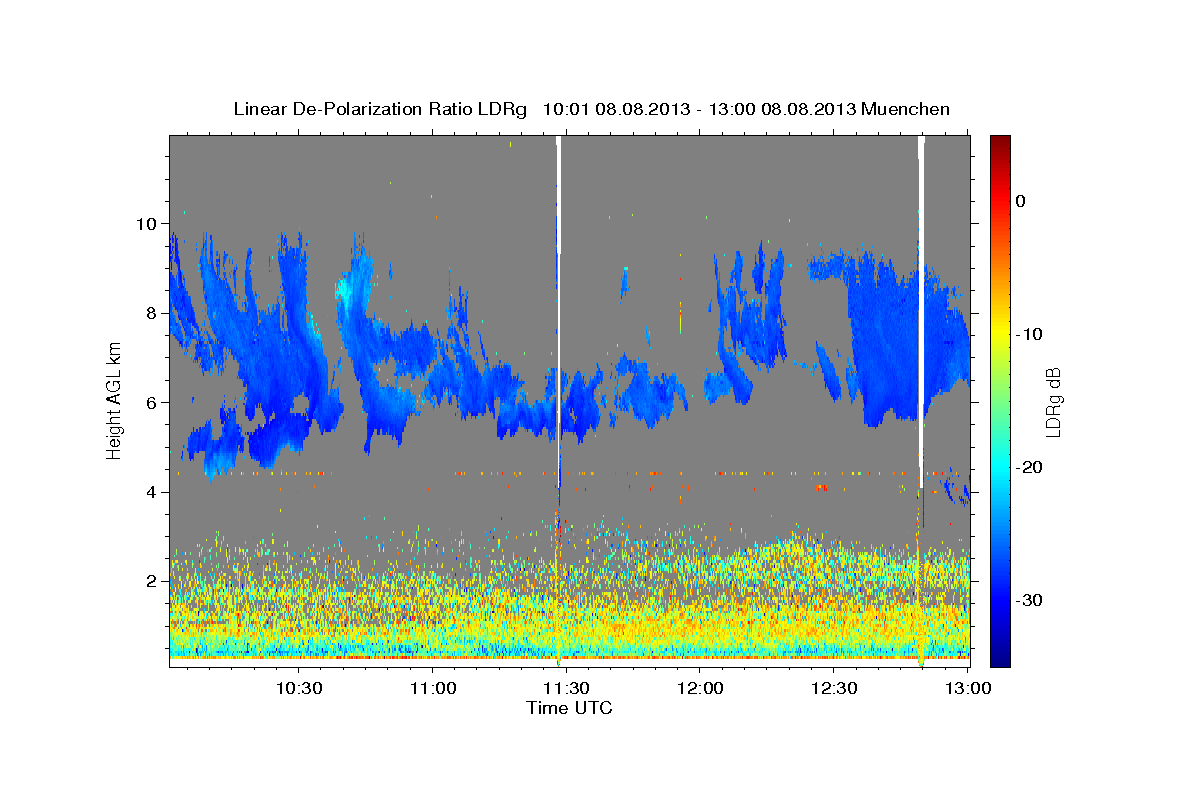Click the '10:30' time axis label
This screenshot has height=800, width=1200.
click(299, 688)
